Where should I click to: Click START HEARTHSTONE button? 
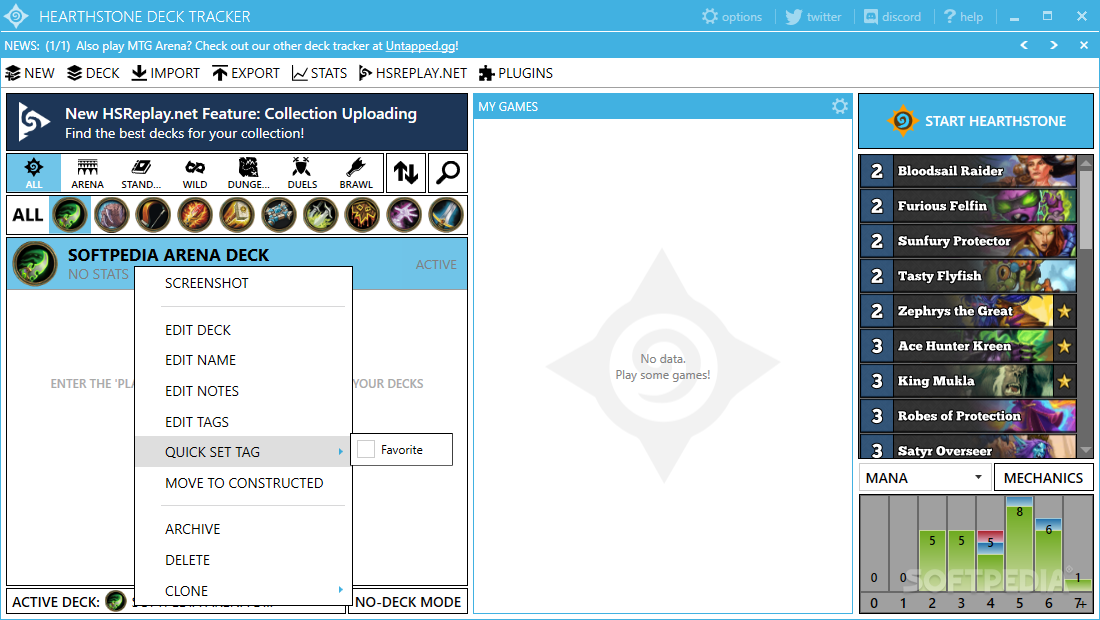pyautogui.click(x=976, y=121)
